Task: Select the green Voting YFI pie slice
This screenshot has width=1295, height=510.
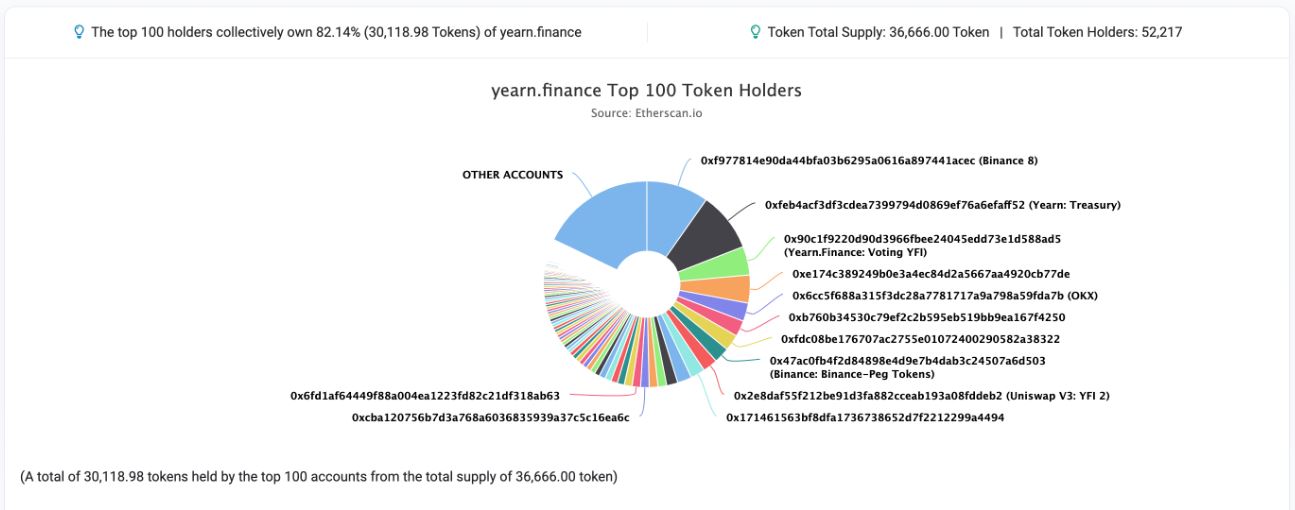Action: click(720, 265)
